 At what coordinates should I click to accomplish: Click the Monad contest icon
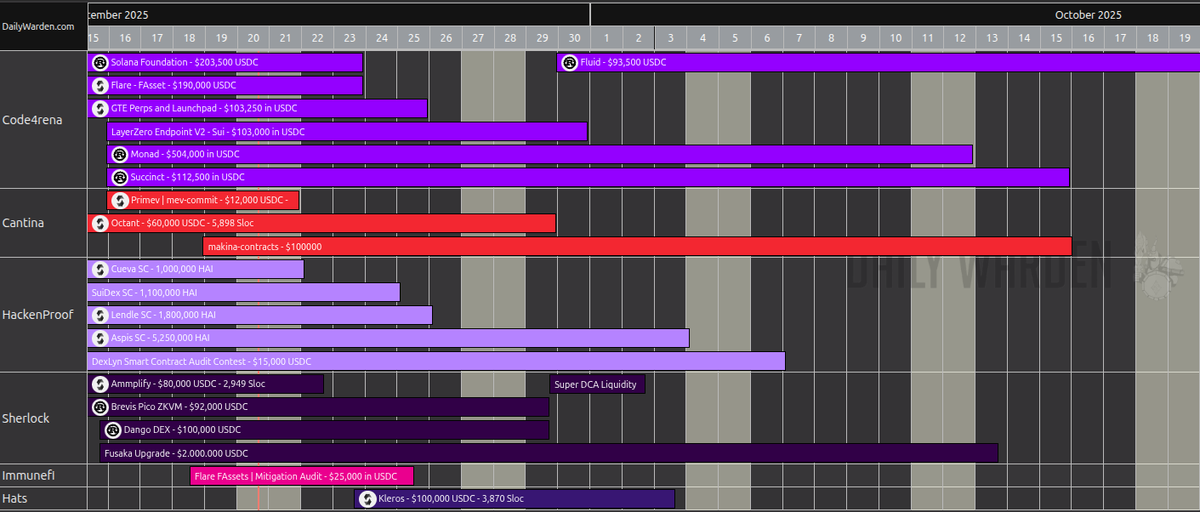[x=120, y=154]
